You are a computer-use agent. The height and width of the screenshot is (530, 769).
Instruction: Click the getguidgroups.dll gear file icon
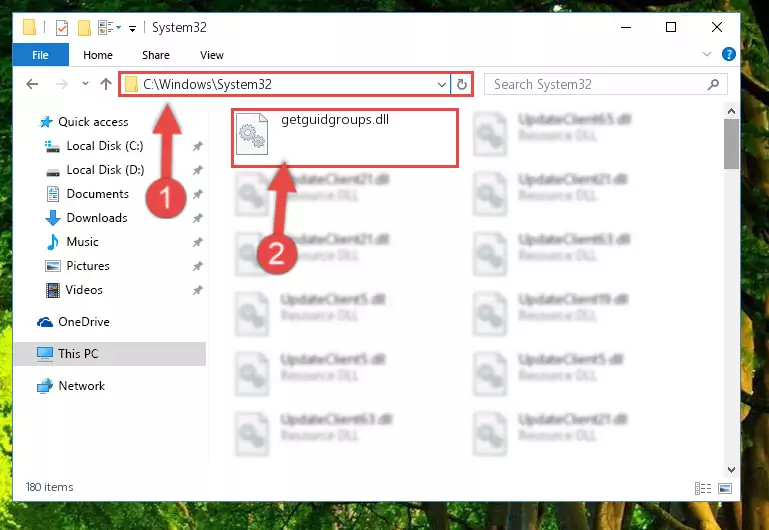252,134
